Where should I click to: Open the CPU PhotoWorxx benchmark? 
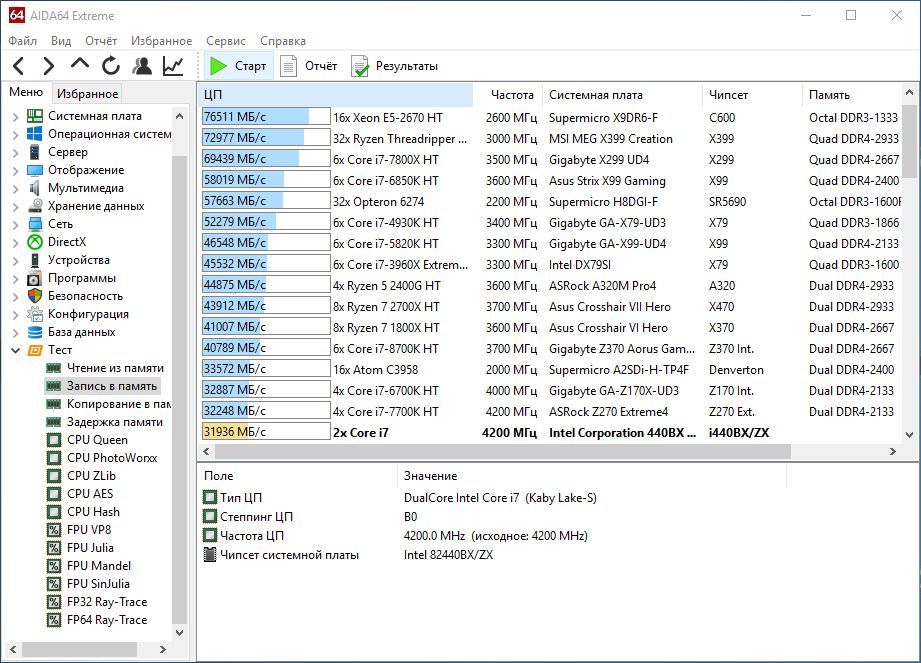tap(112, 458)
